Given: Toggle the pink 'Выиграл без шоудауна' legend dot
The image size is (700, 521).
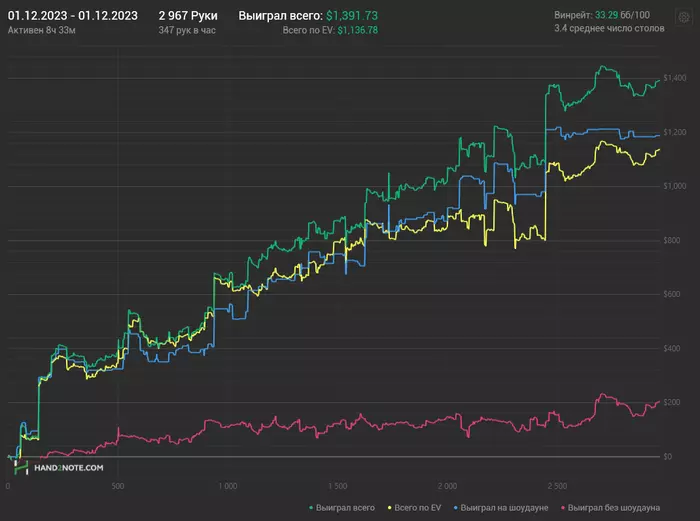Looking at the screenshot, I should click(563, 508).
